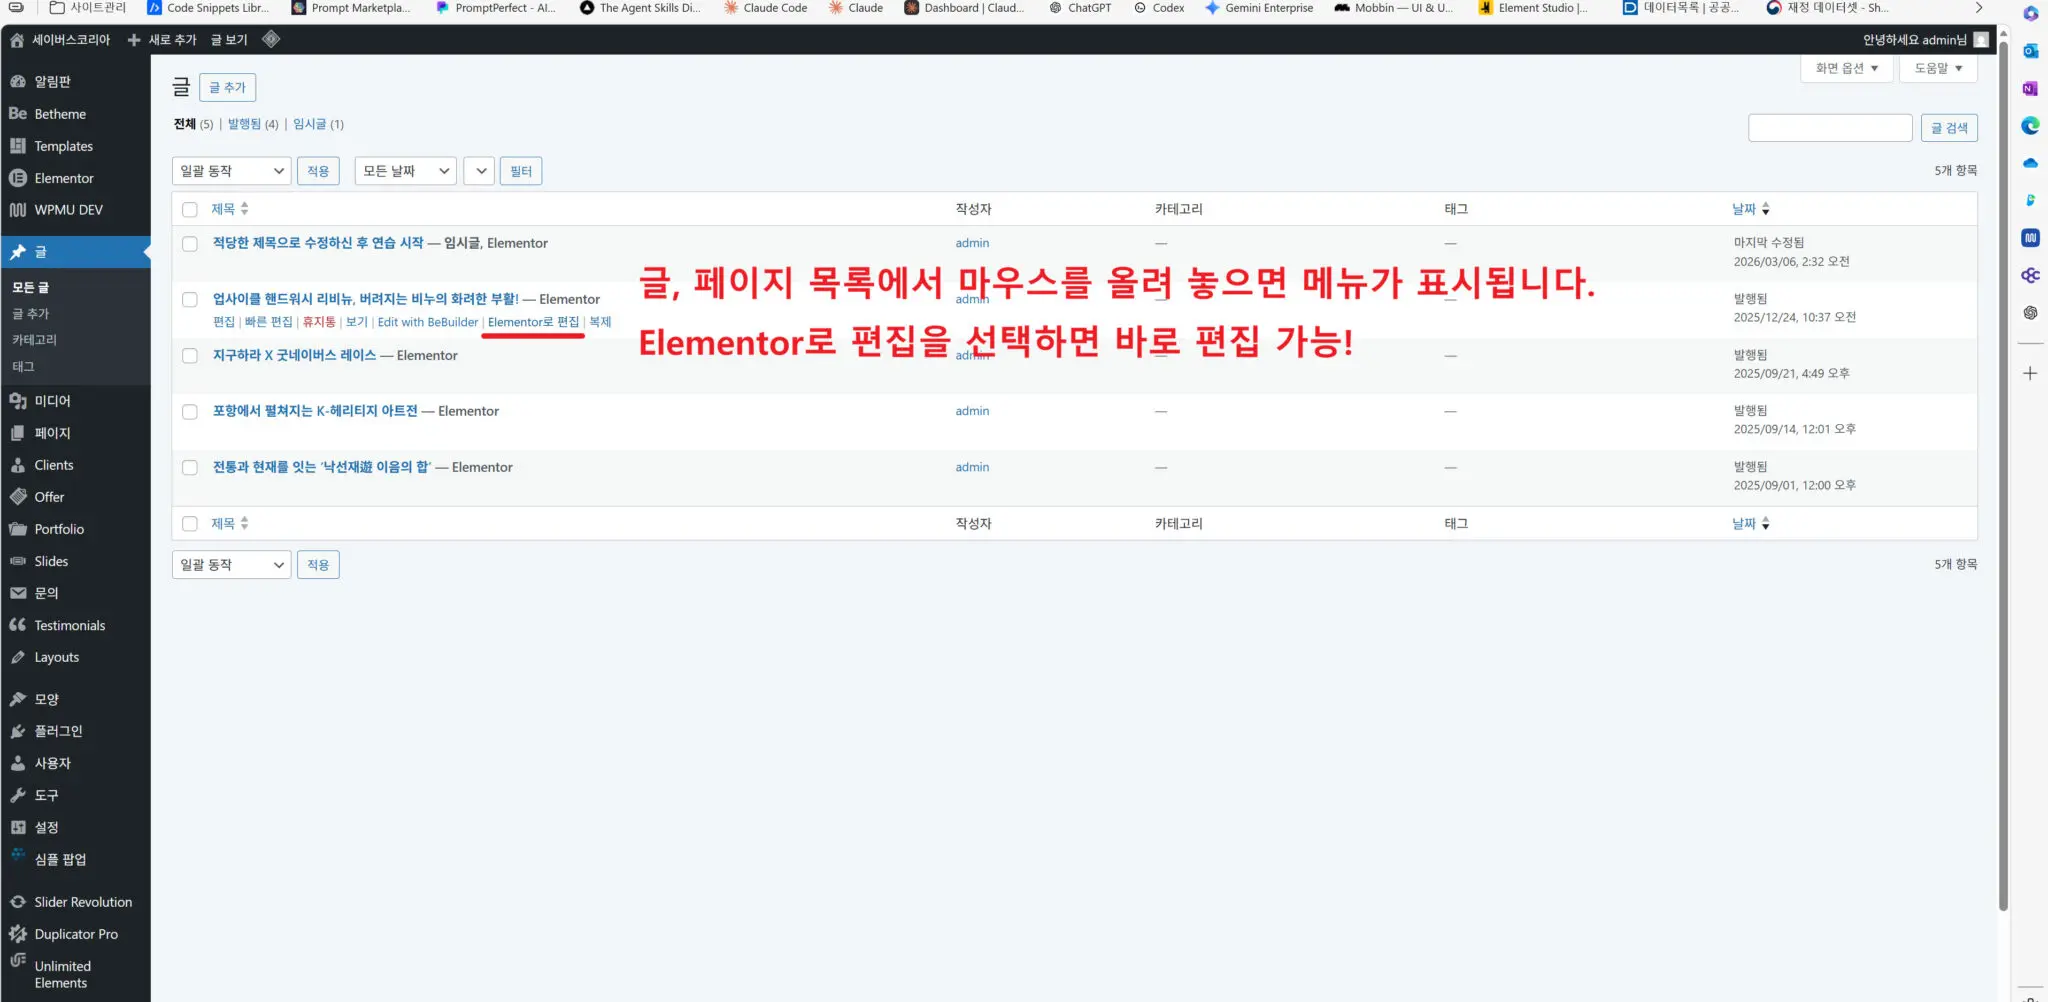The width and height of the screenshot is (2048, 1002).
Task: Tick the select-all checkbox in the table footer
Action: 190,523
